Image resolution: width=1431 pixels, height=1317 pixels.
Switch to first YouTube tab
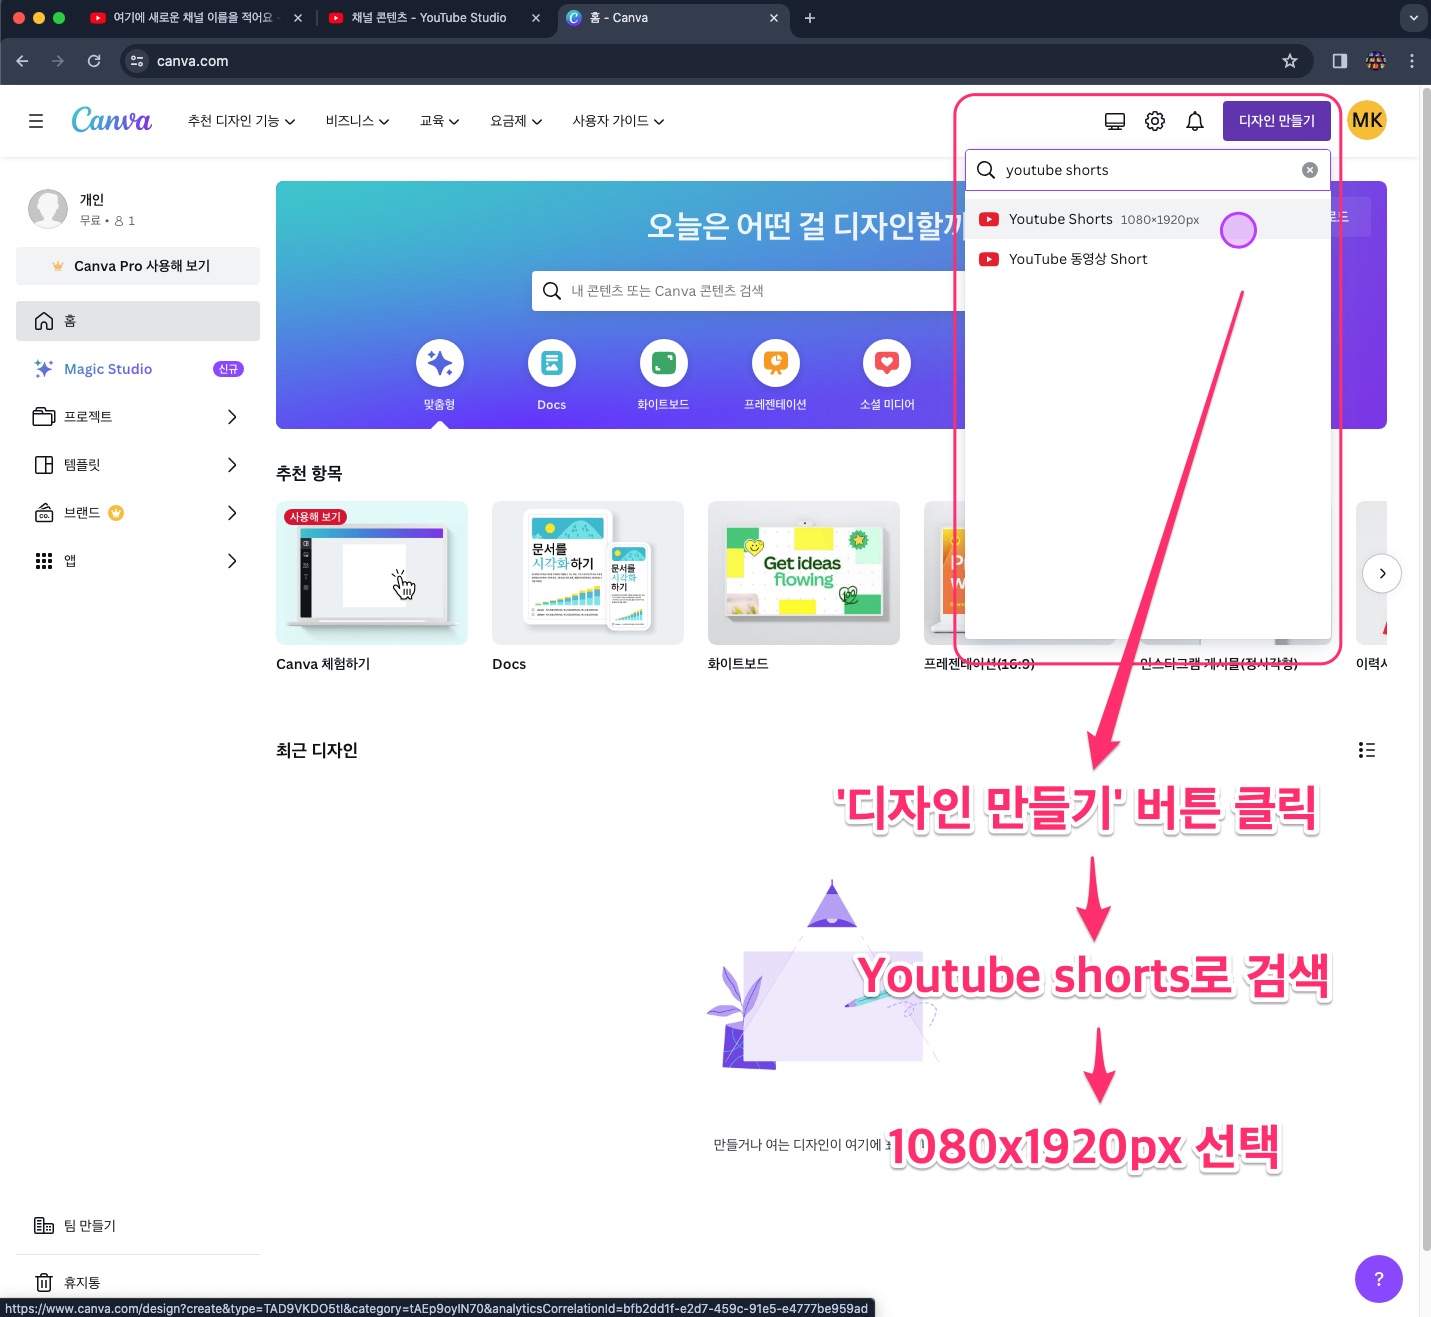195,18
